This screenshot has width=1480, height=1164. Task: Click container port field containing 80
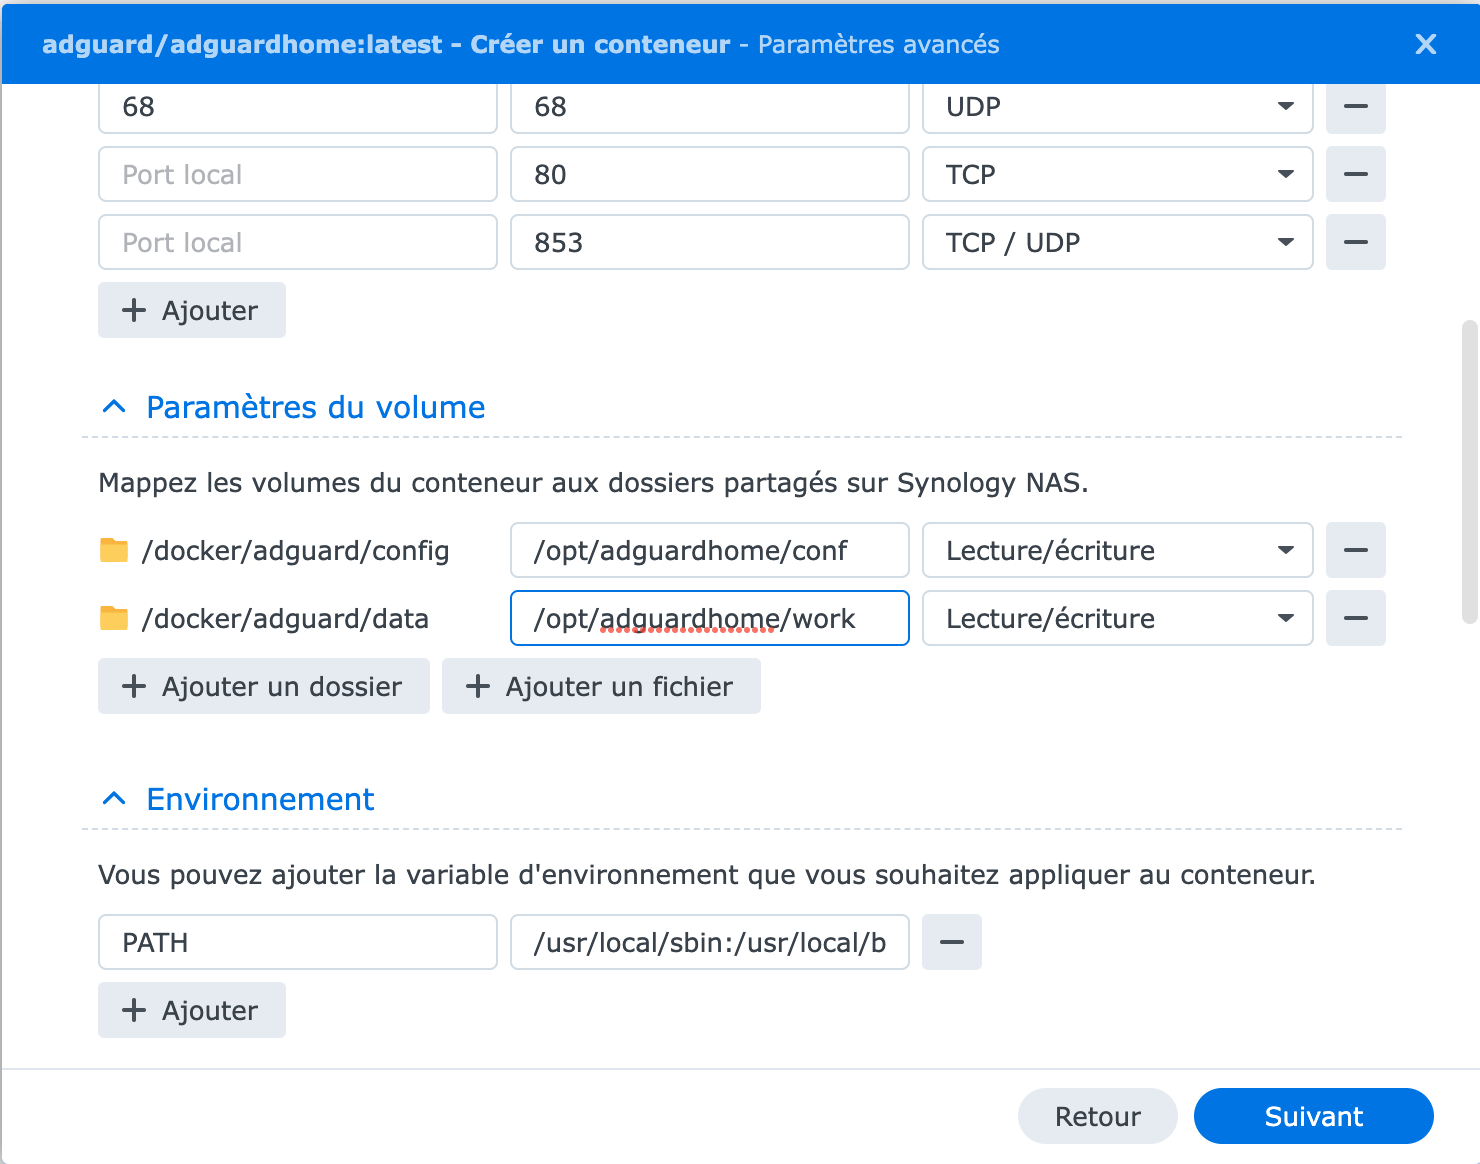pyautogui.click(x=709, y=174)
